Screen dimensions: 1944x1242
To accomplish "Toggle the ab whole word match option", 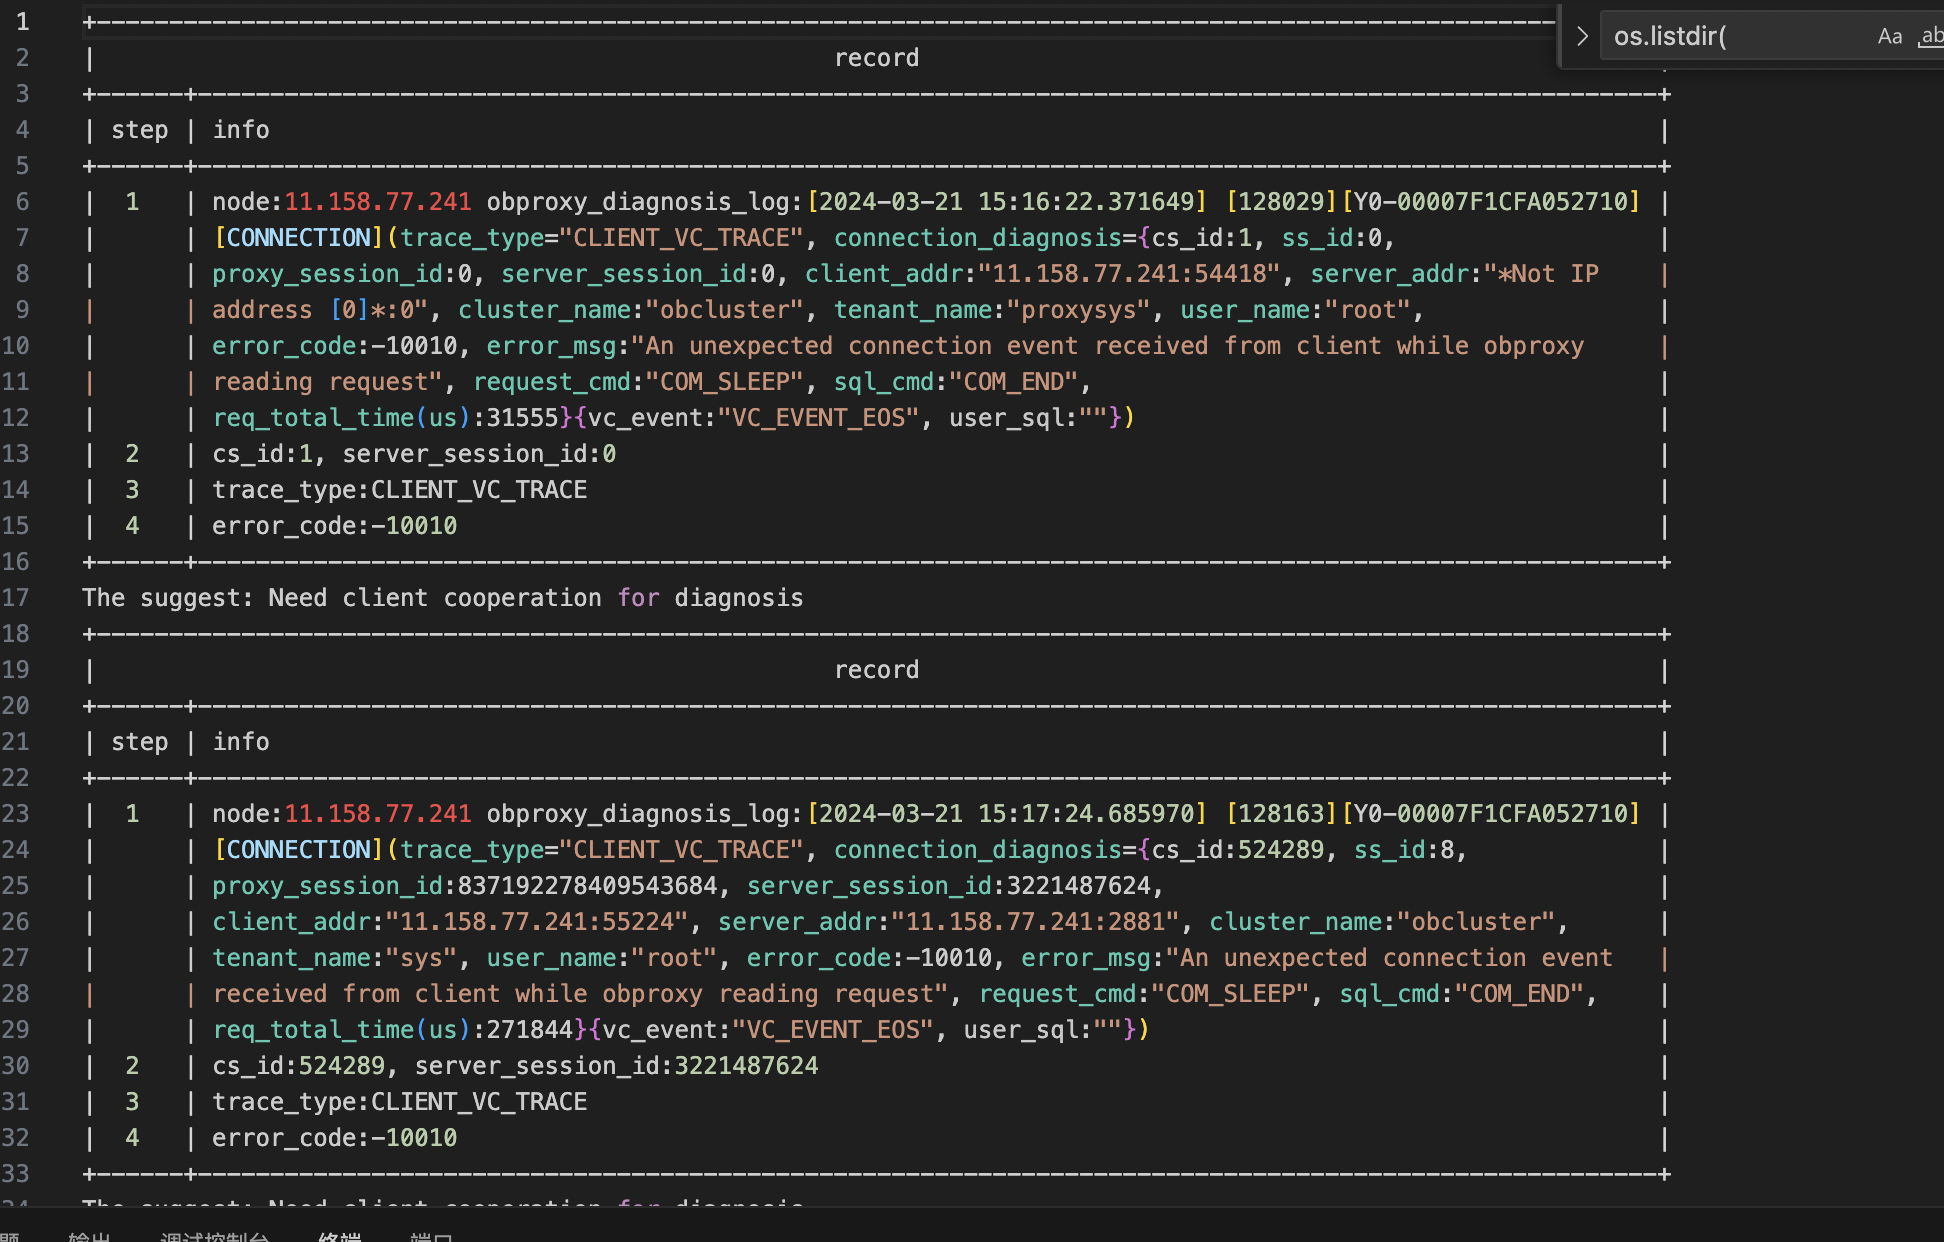I will 1931,37.
